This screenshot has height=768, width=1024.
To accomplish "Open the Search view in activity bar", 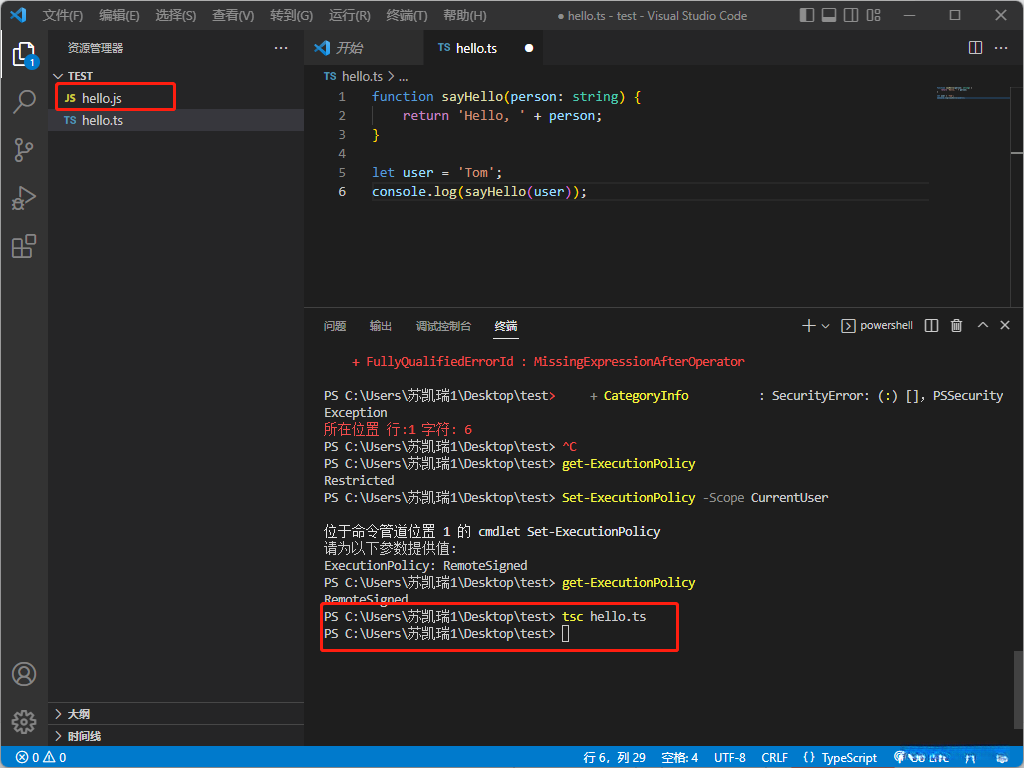I will tap(24, 101).
